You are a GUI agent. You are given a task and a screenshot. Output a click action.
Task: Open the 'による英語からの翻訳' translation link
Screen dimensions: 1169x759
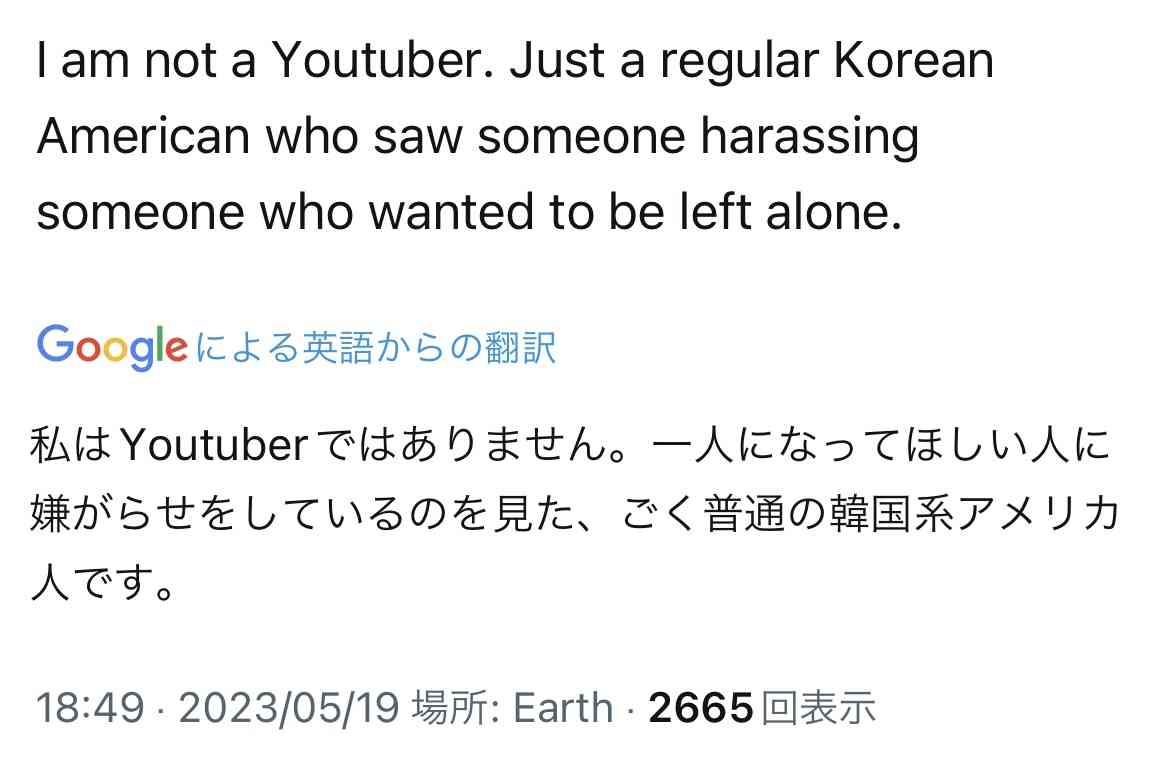pos(375,347)
